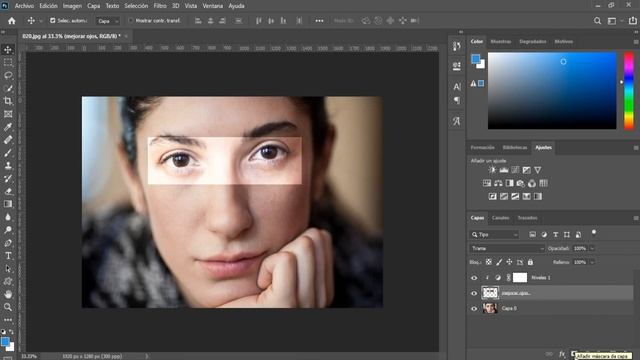Image resolution: width=640 pixels, height=360 pixels.
Task: Show more align options (three dots)
Action: [x=319, y=21]
